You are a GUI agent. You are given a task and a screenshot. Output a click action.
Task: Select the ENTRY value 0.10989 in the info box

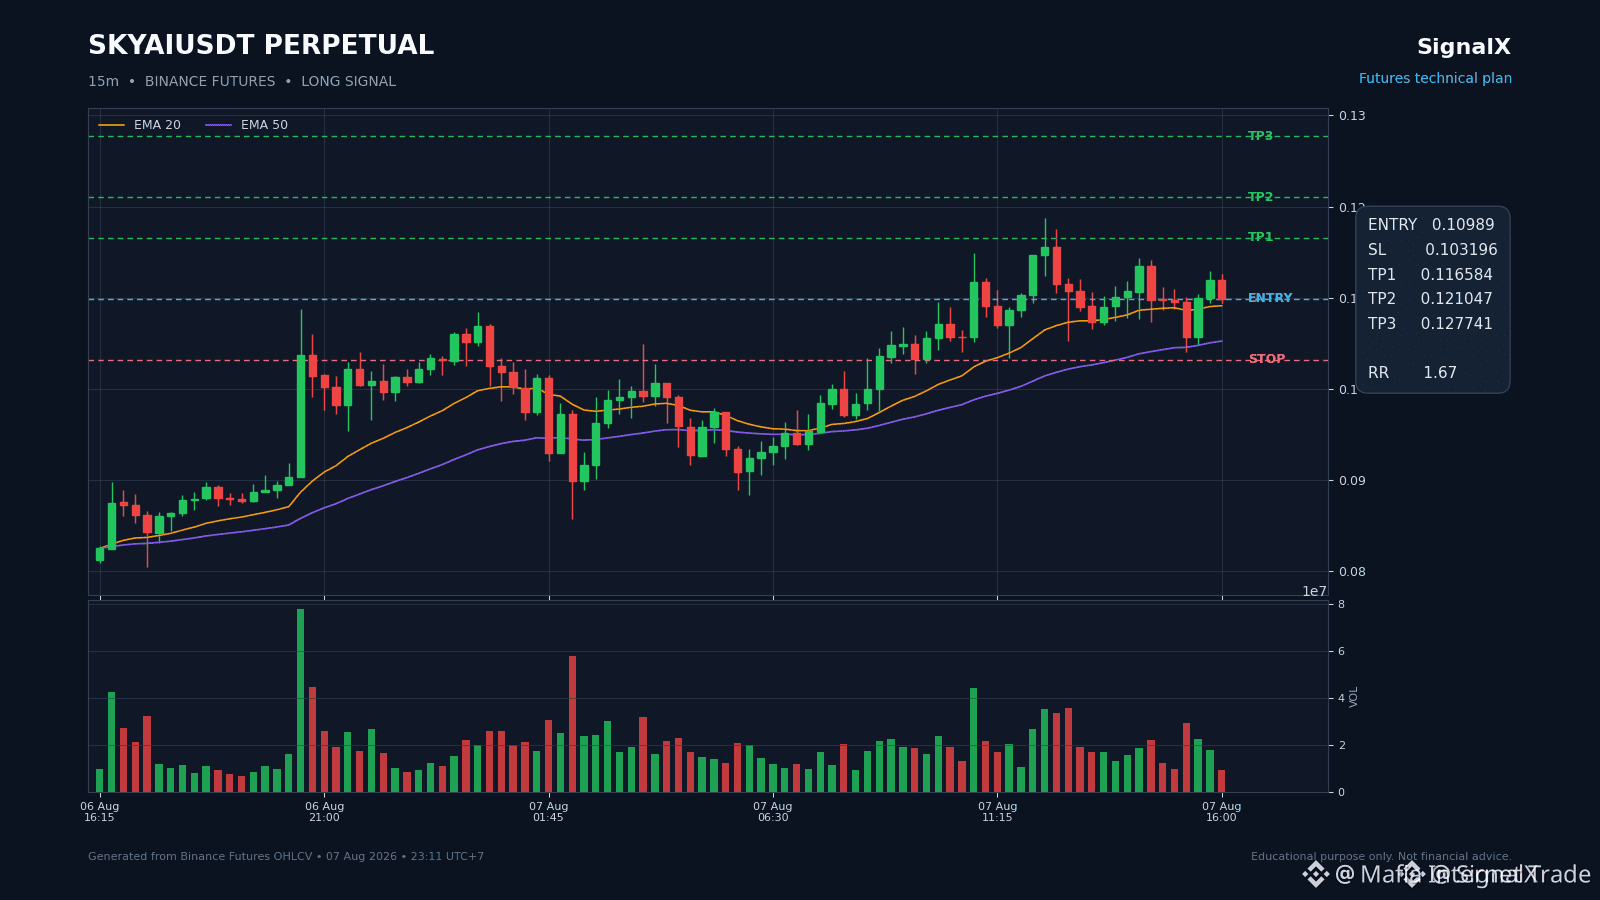click(1463, 225)
